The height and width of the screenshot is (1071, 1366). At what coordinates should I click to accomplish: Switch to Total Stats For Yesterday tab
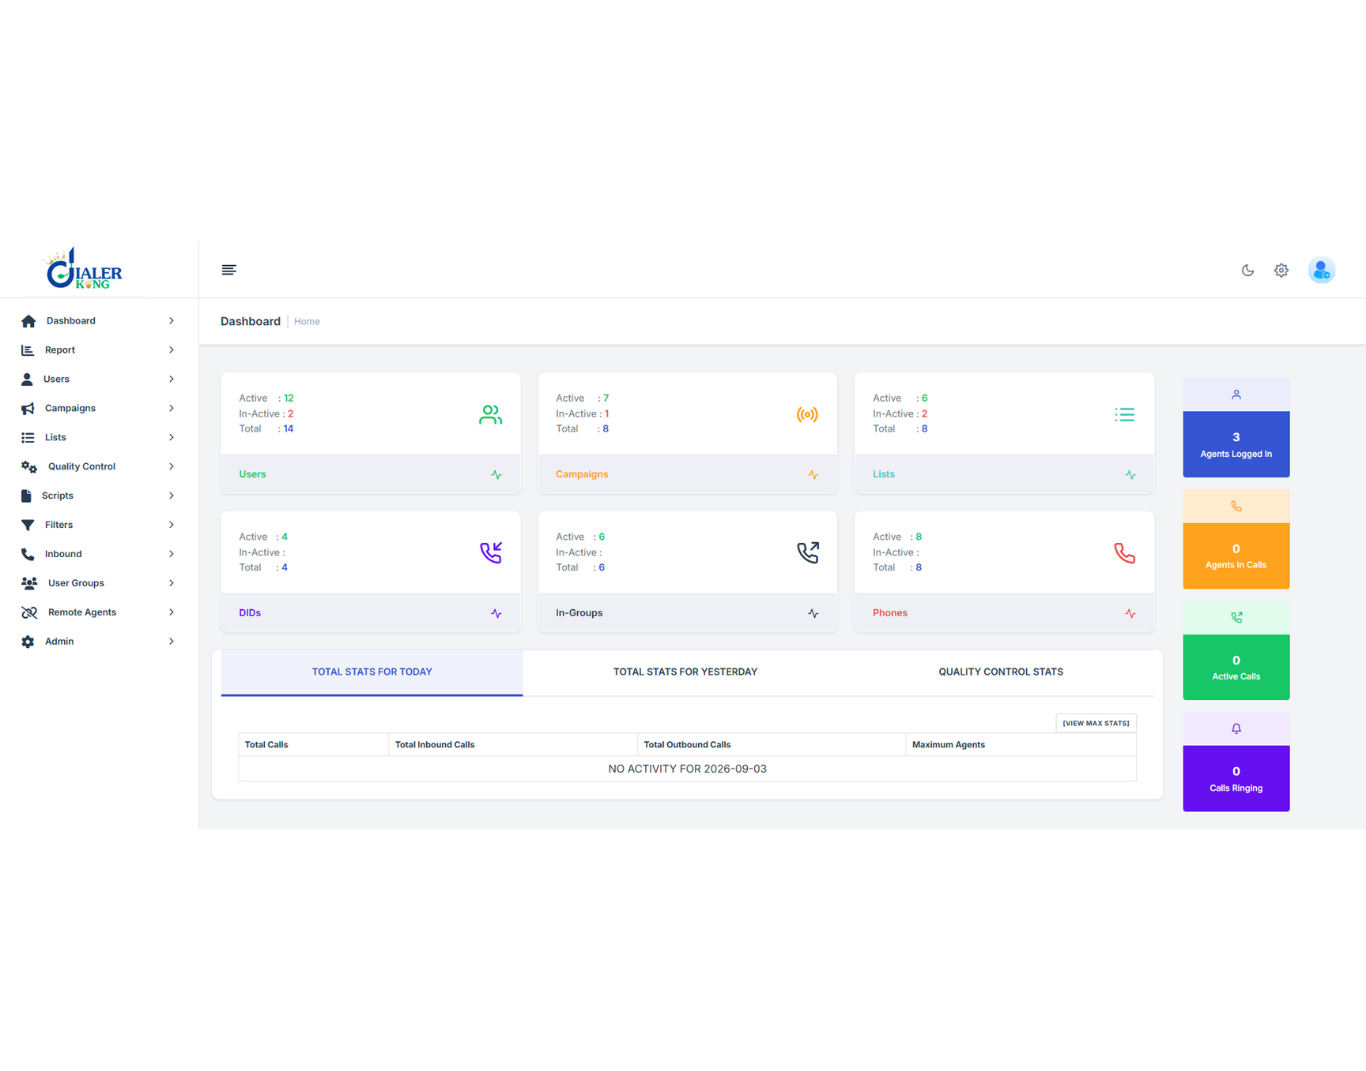[x=685, y=672]
